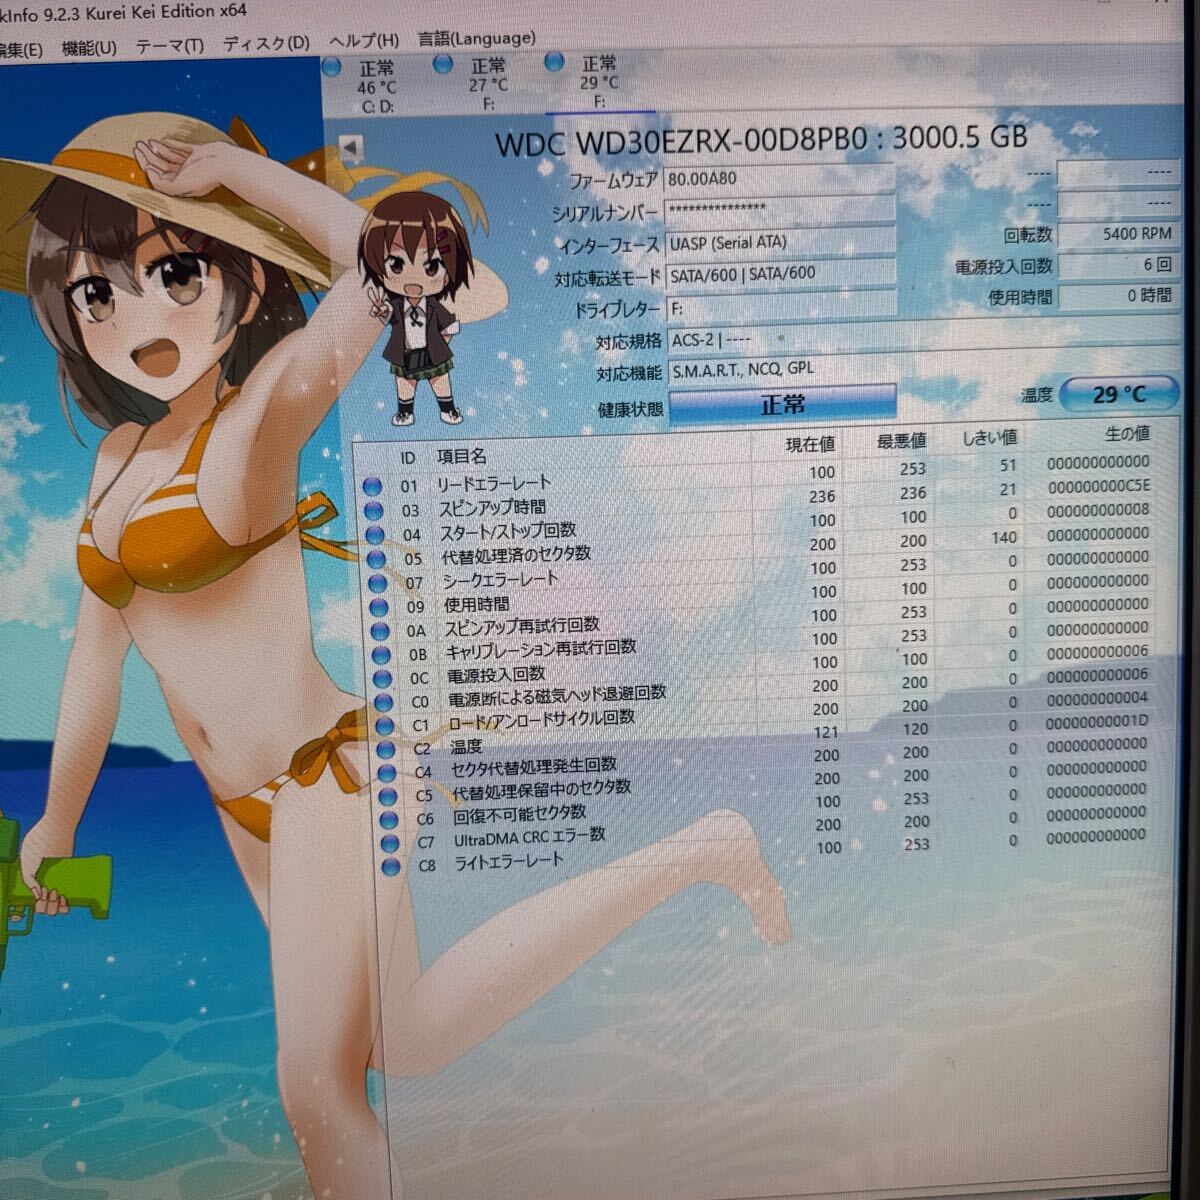
Task: Open the ヘルプ(H) menu
Action: coord(364,41)
